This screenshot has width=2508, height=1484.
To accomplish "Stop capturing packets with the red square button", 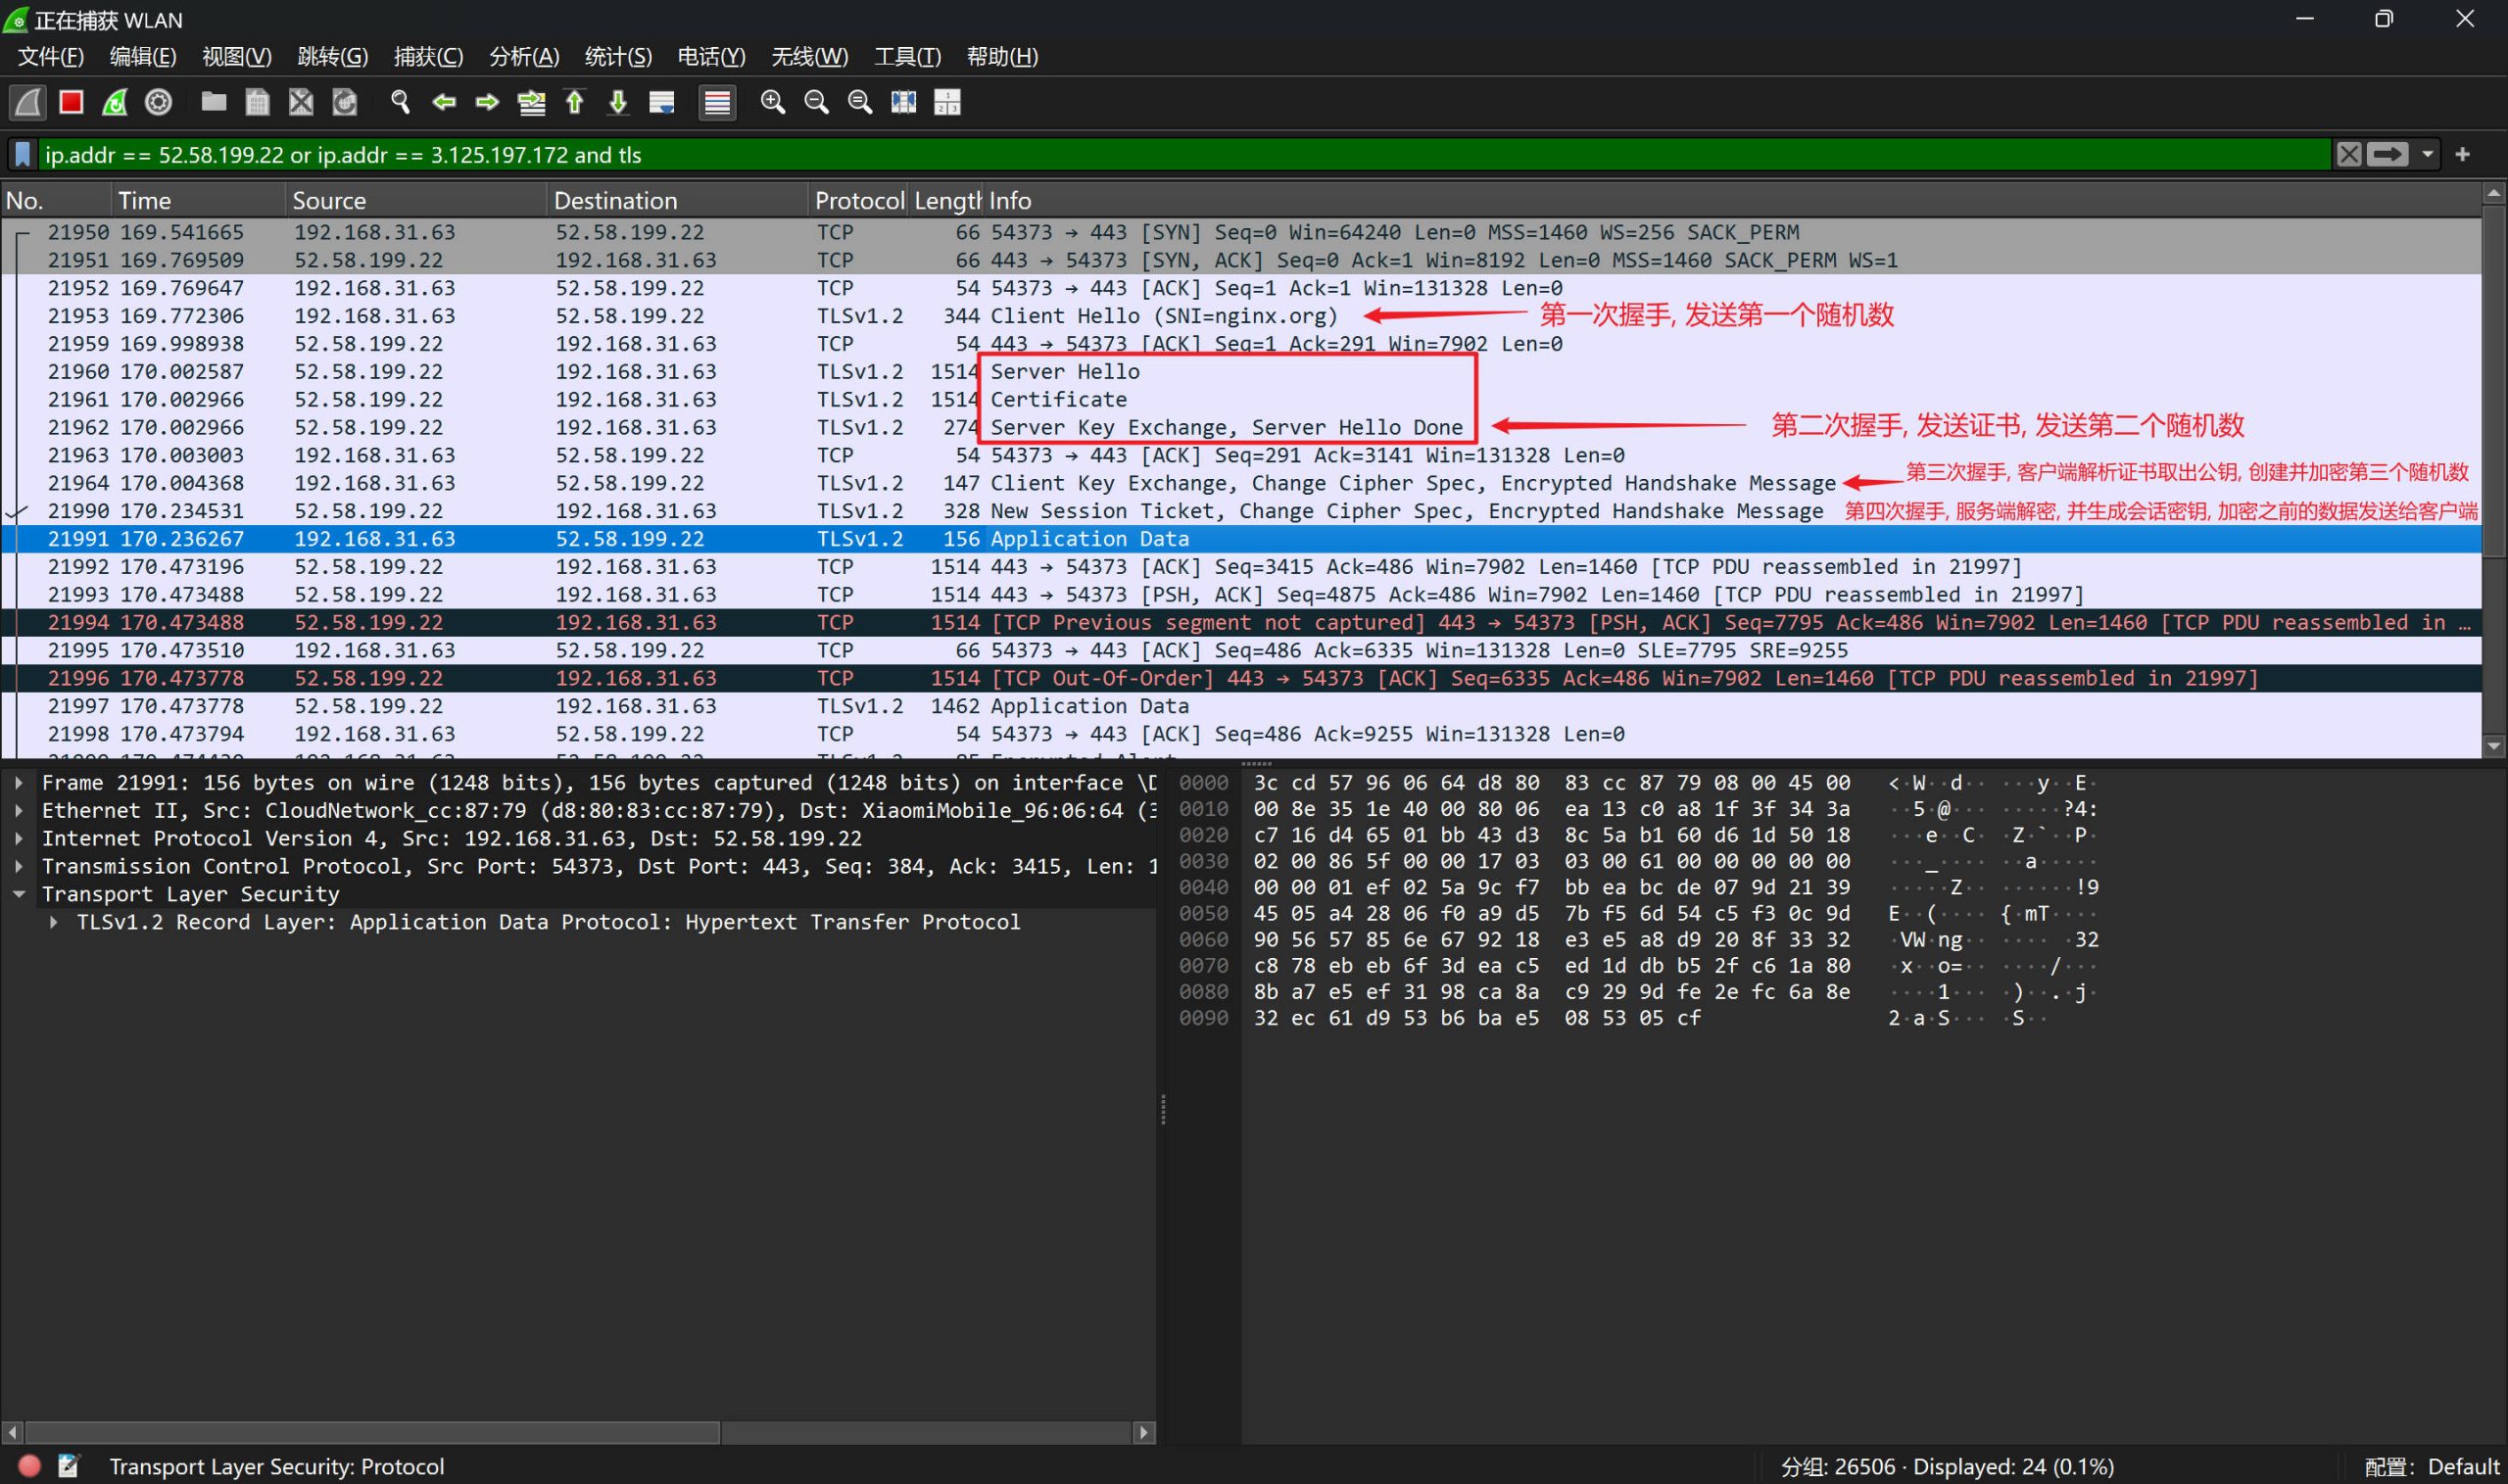I will coord(71,102).
